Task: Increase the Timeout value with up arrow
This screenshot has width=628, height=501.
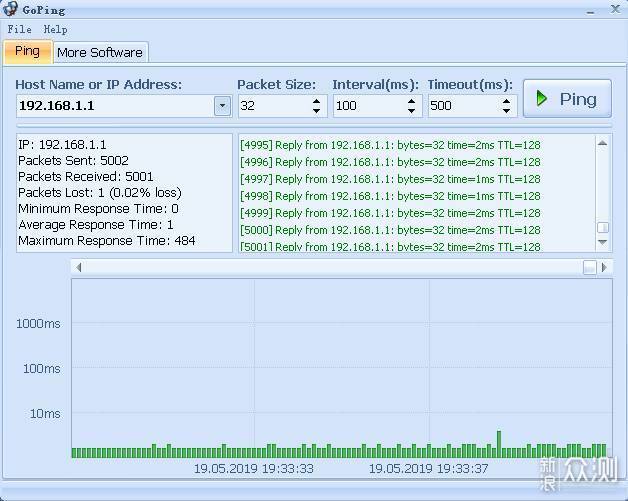Action: [506, 101]
